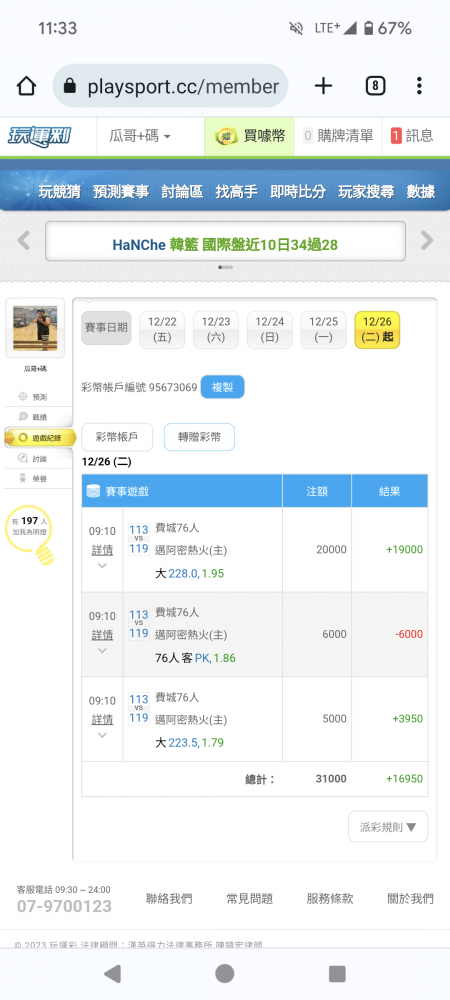Open the 聯絡我們 footer link
This screenshot has width=450, height=1000.
coord(169,899)
